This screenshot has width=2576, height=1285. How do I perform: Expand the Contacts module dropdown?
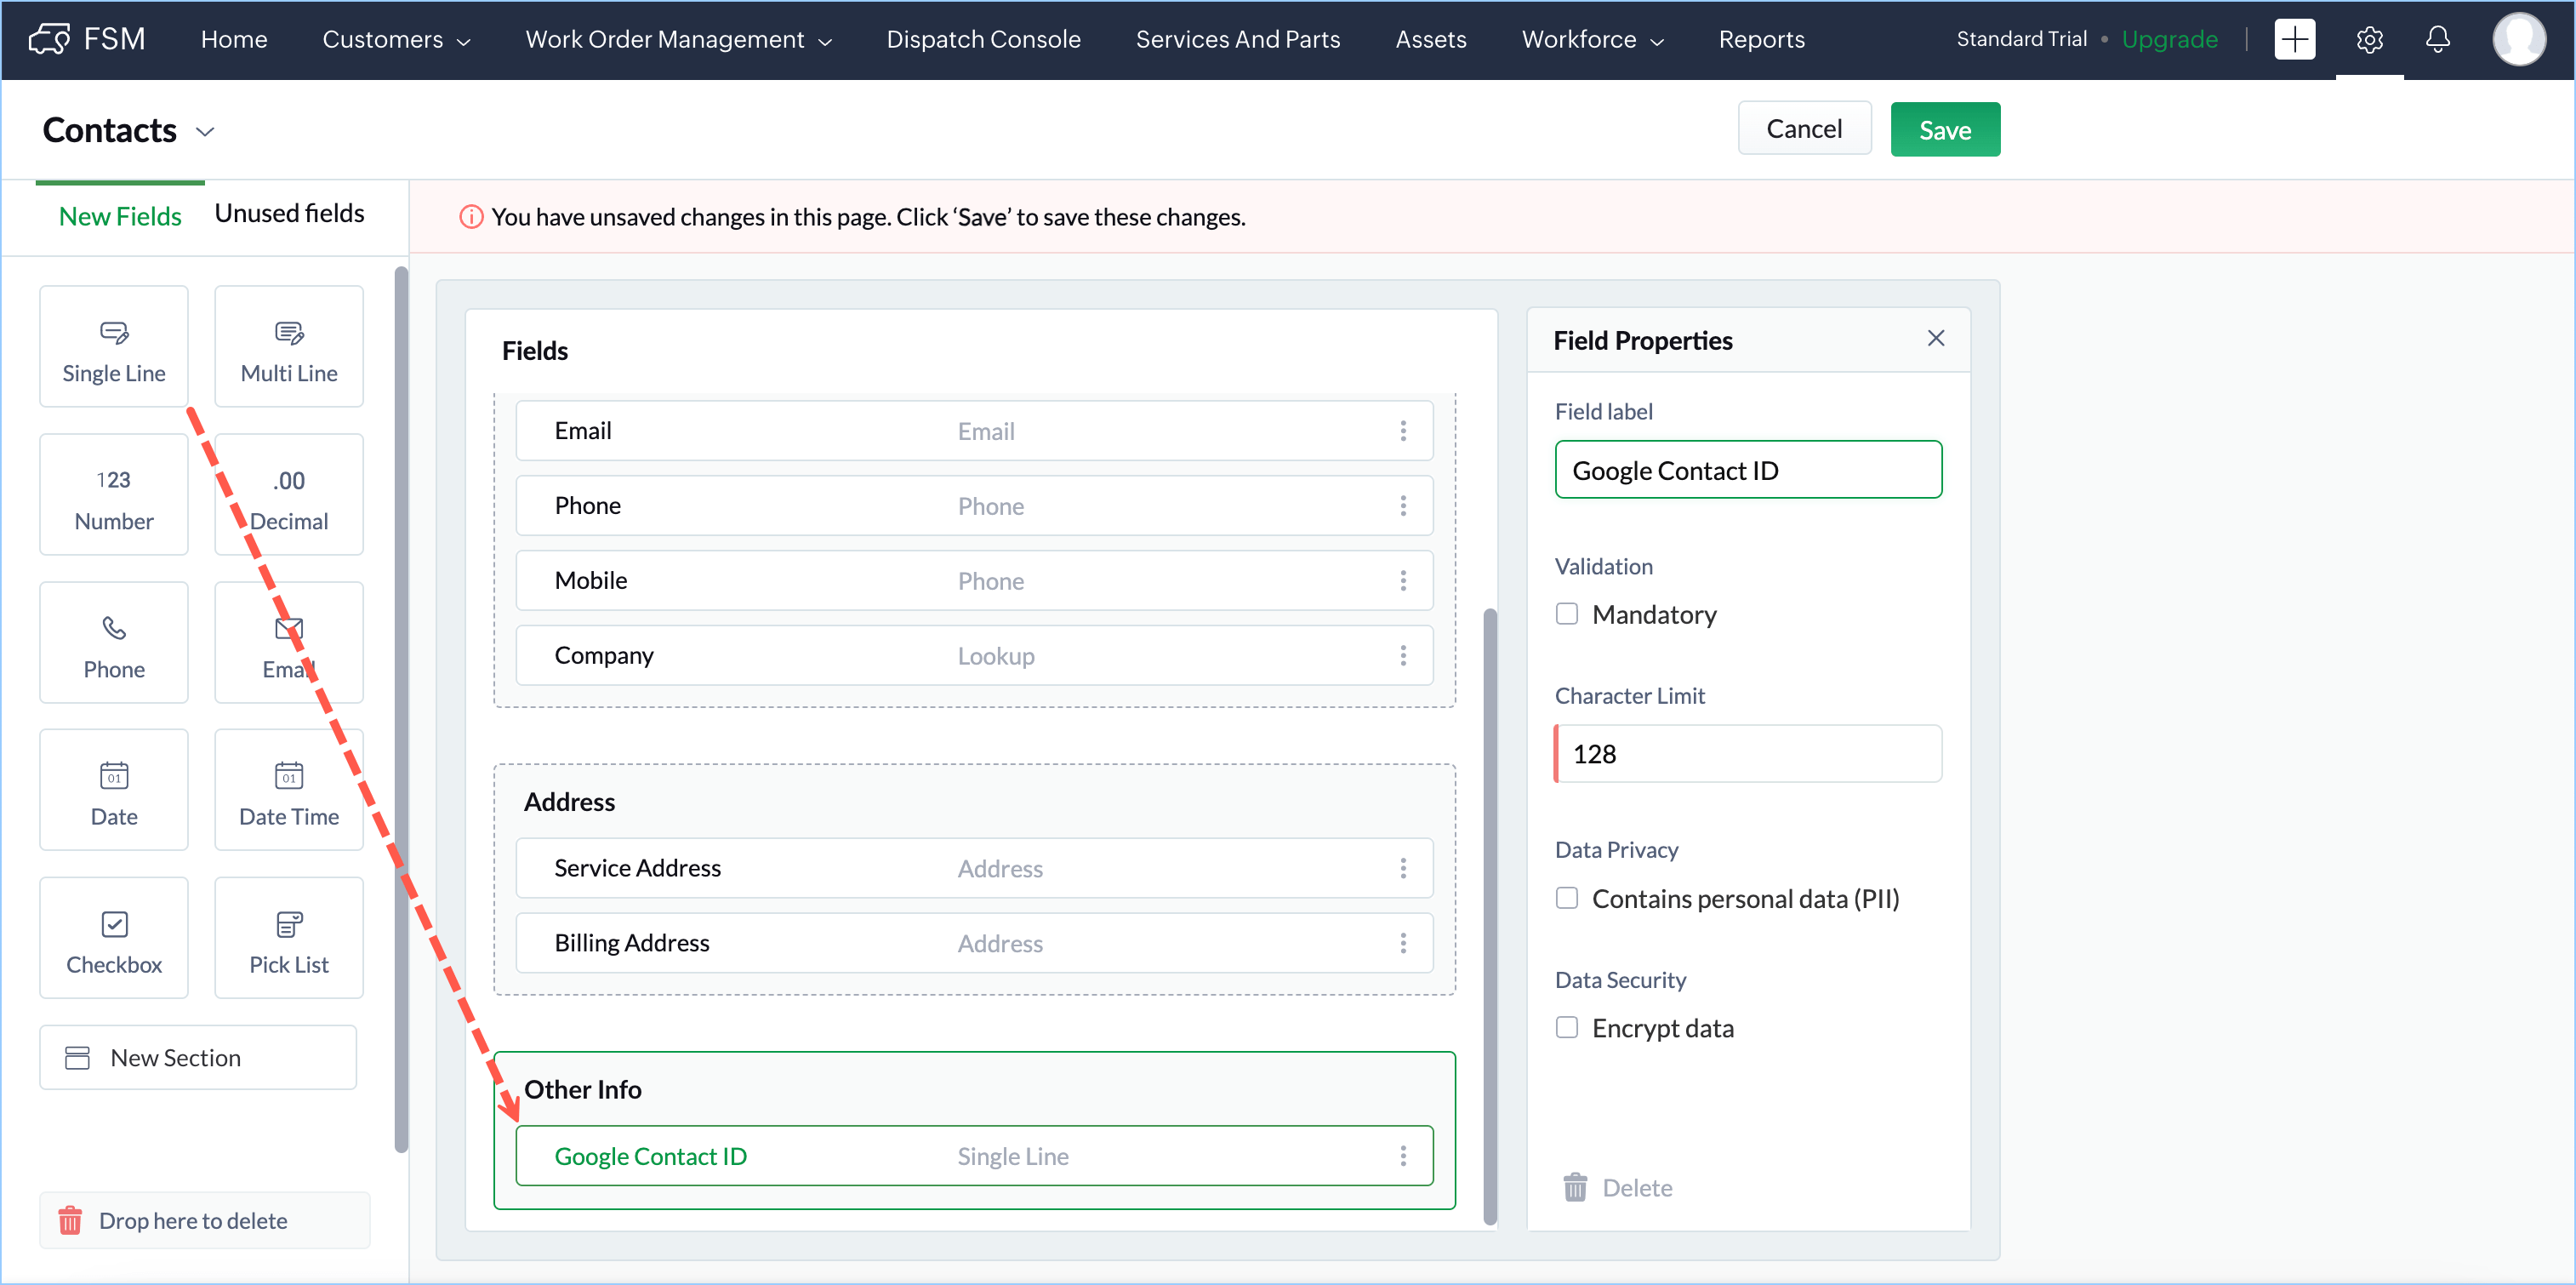click(x=204, y=132)
